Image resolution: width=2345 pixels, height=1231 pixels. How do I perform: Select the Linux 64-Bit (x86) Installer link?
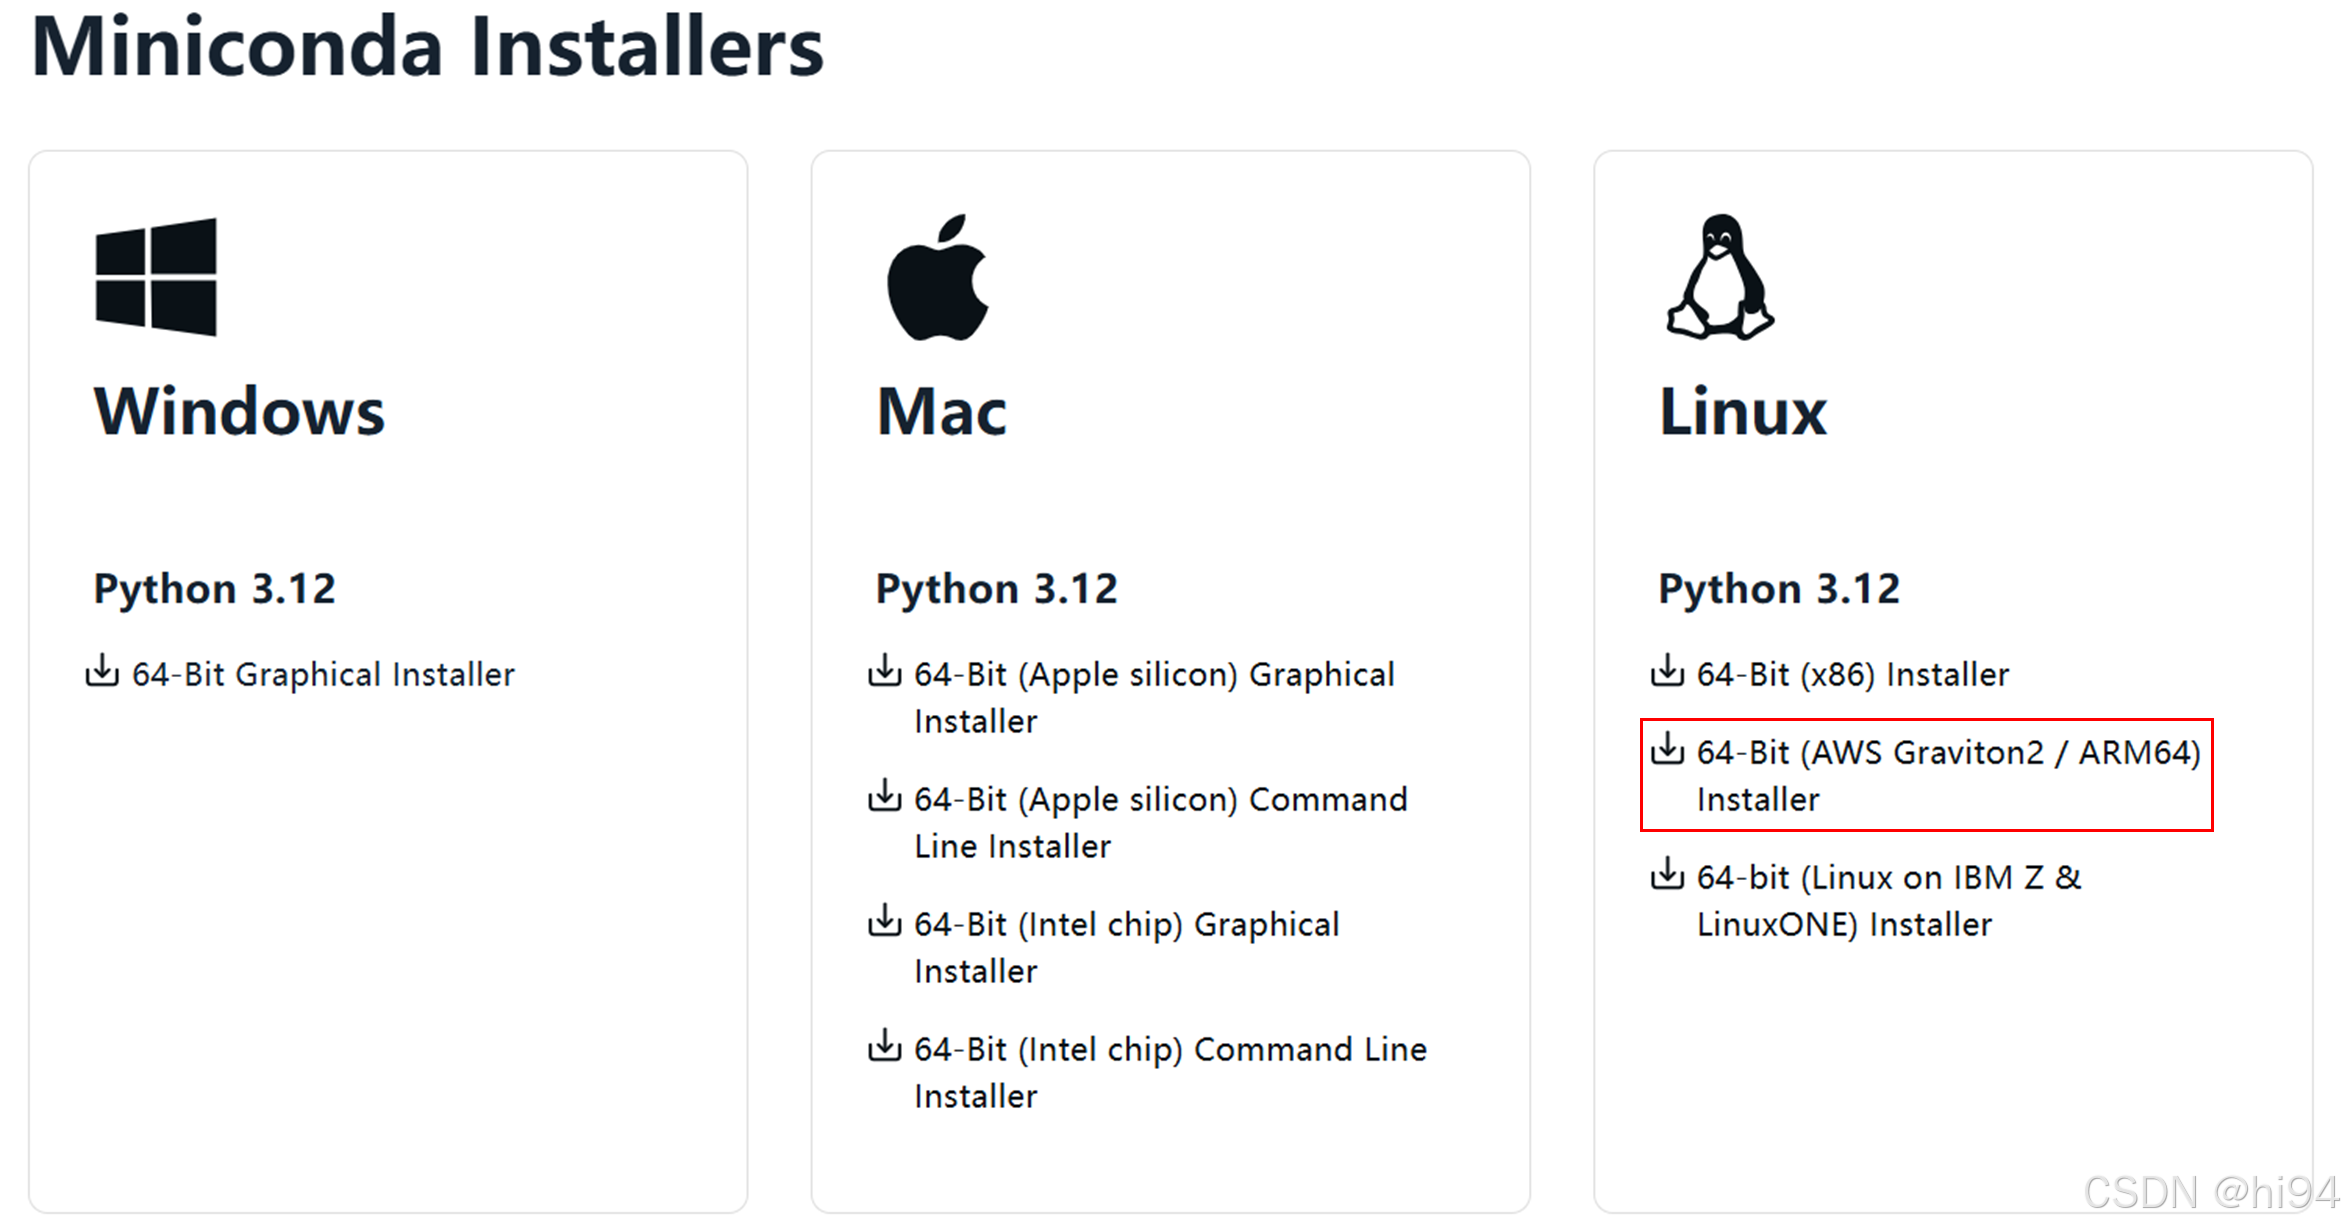pyautogui.click(x=1852, y=675)
